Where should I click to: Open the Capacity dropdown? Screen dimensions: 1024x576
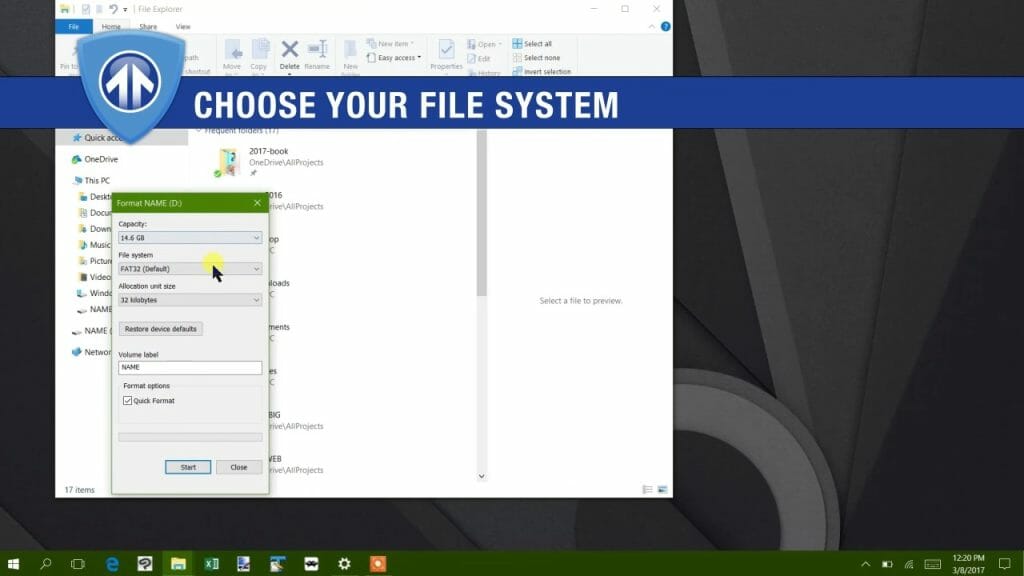pyautogui.click(x=190, y=238)
